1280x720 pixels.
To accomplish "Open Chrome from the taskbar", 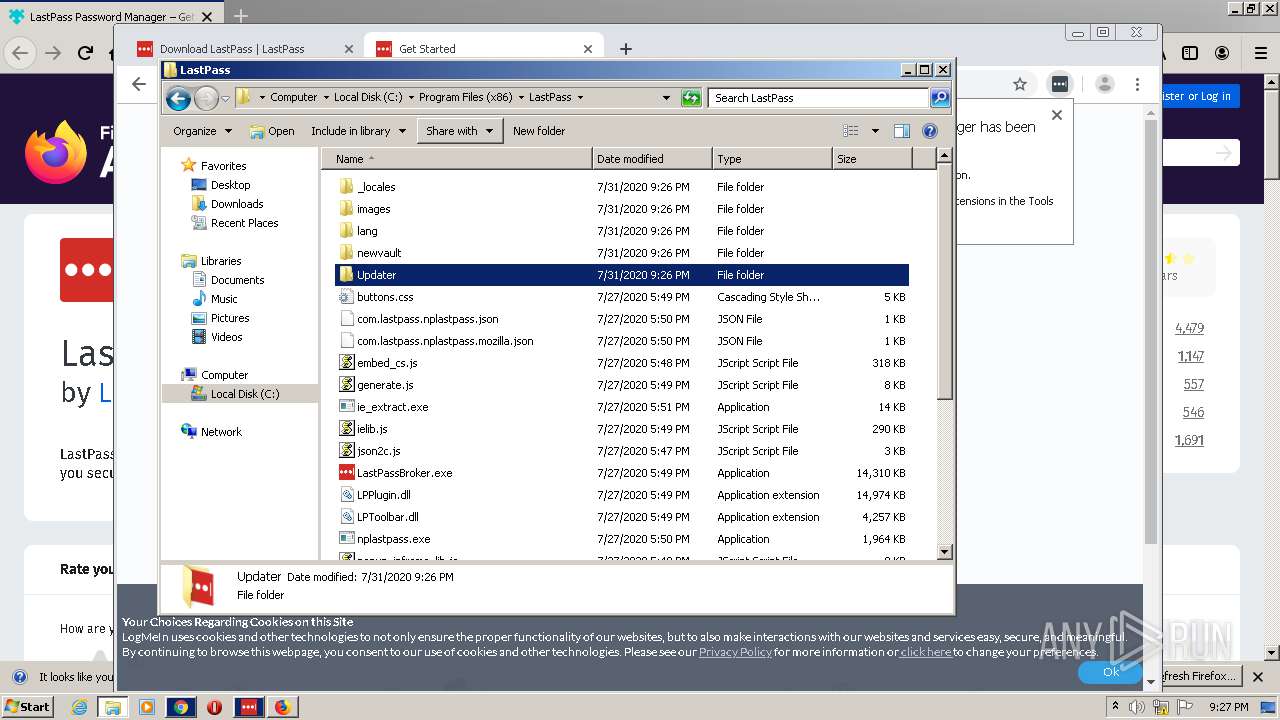I will pyautogui.click(x=181, y=706).
